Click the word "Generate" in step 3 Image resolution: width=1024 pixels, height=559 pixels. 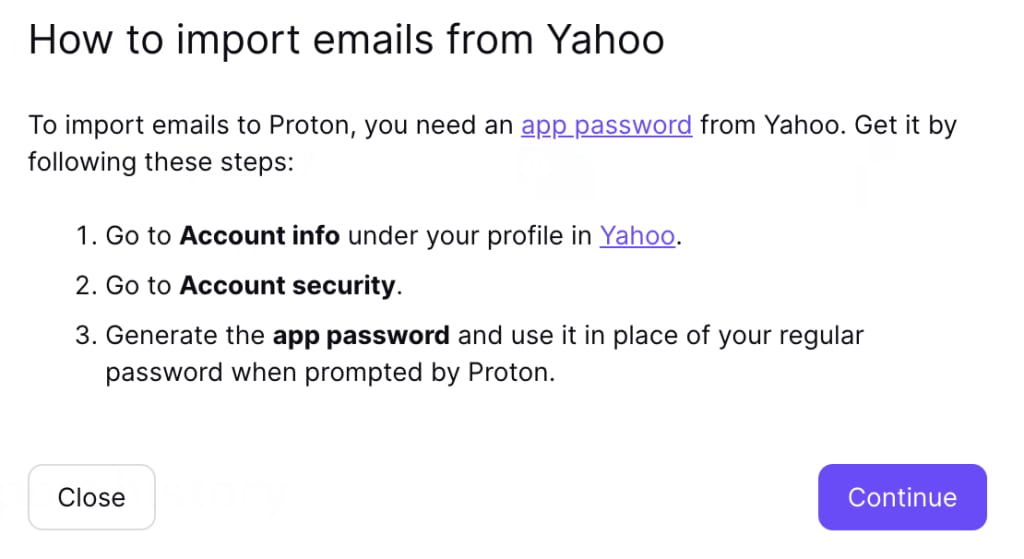coord(153,335)
